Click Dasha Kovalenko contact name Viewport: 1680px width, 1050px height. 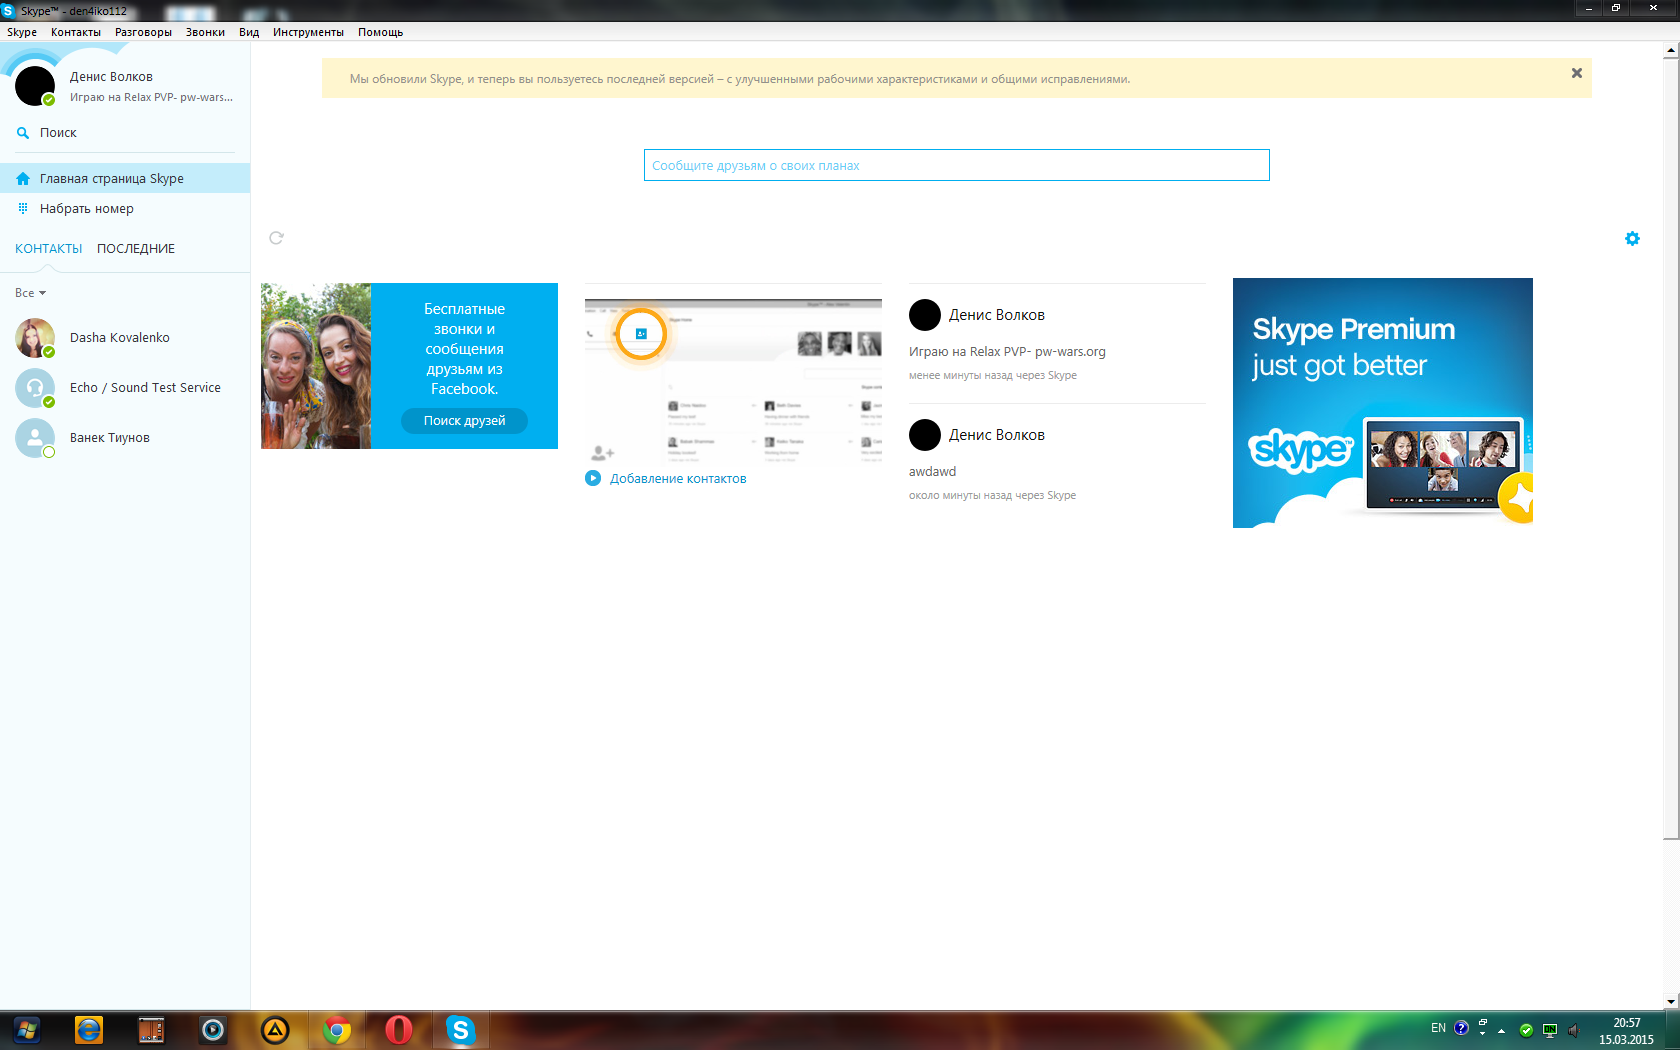(120, 338)
